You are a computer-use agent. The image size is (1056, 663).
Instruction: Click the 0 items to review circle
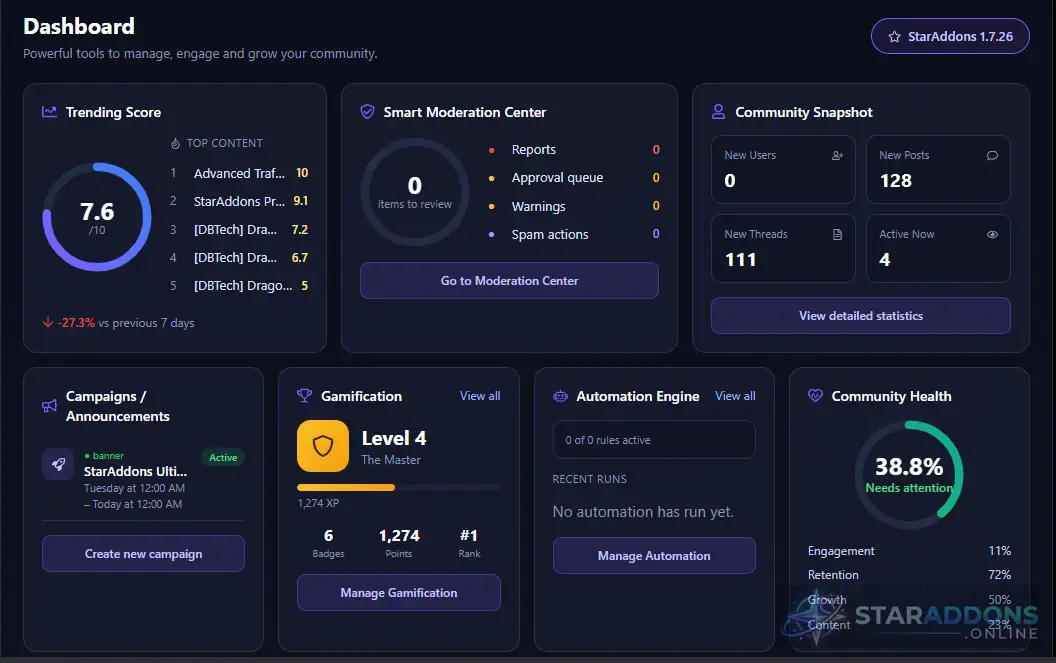[415, 192]
